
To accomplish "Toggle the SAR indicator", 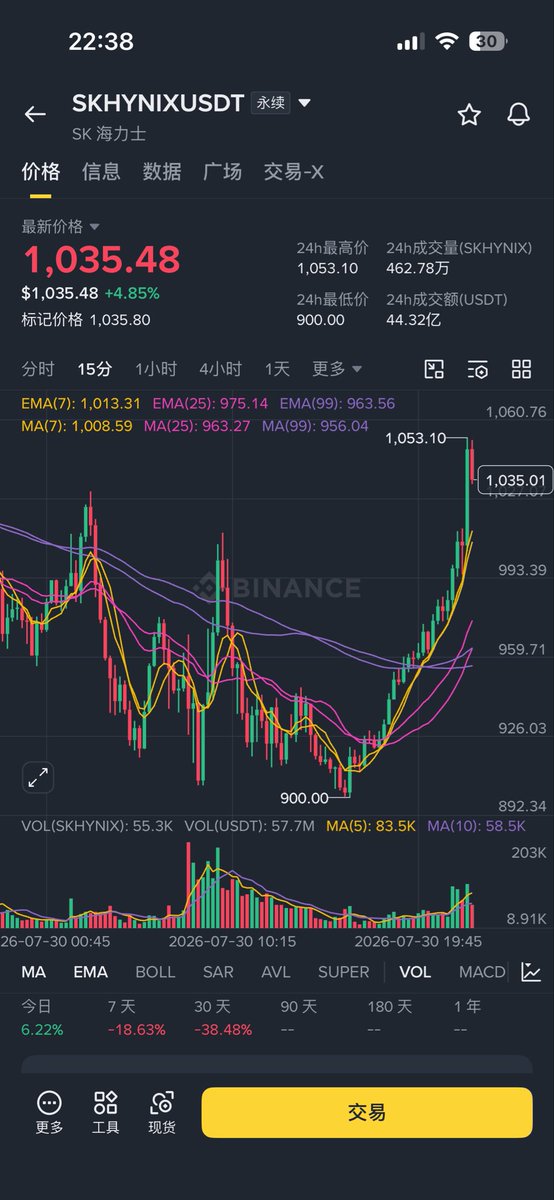I will pyautogui.click(x=218, y=972).
